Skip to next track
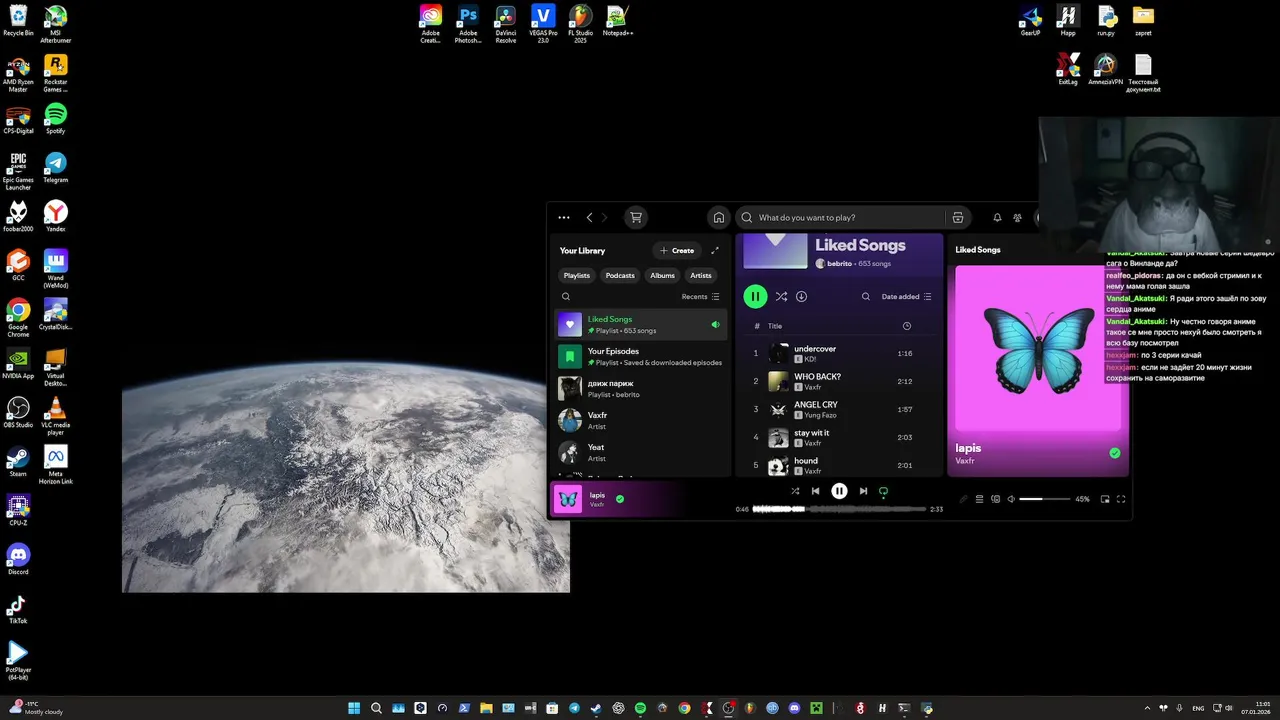This screenshot has width=1280, height=720. click(x=863, y=491)
